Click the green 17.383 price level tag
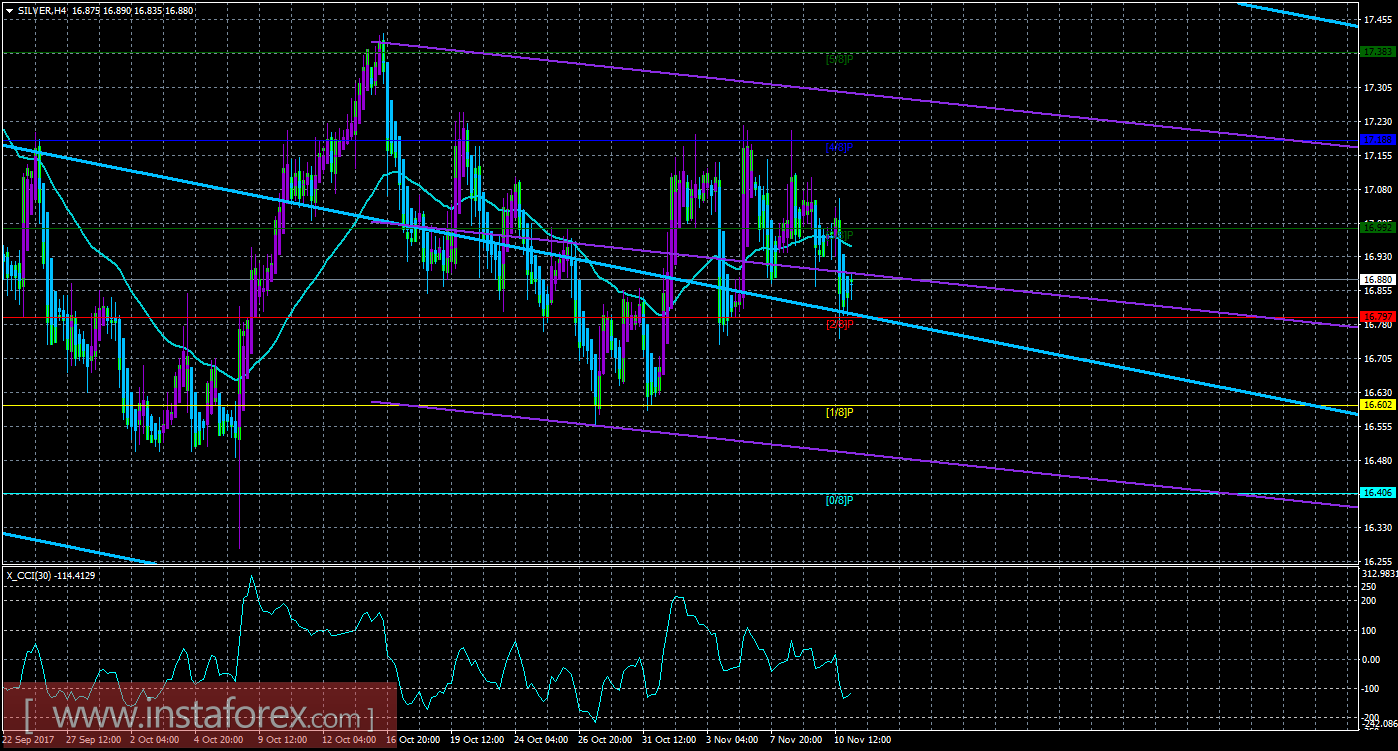Viewport: 1398px width, 751px height. click(1377, 51)
